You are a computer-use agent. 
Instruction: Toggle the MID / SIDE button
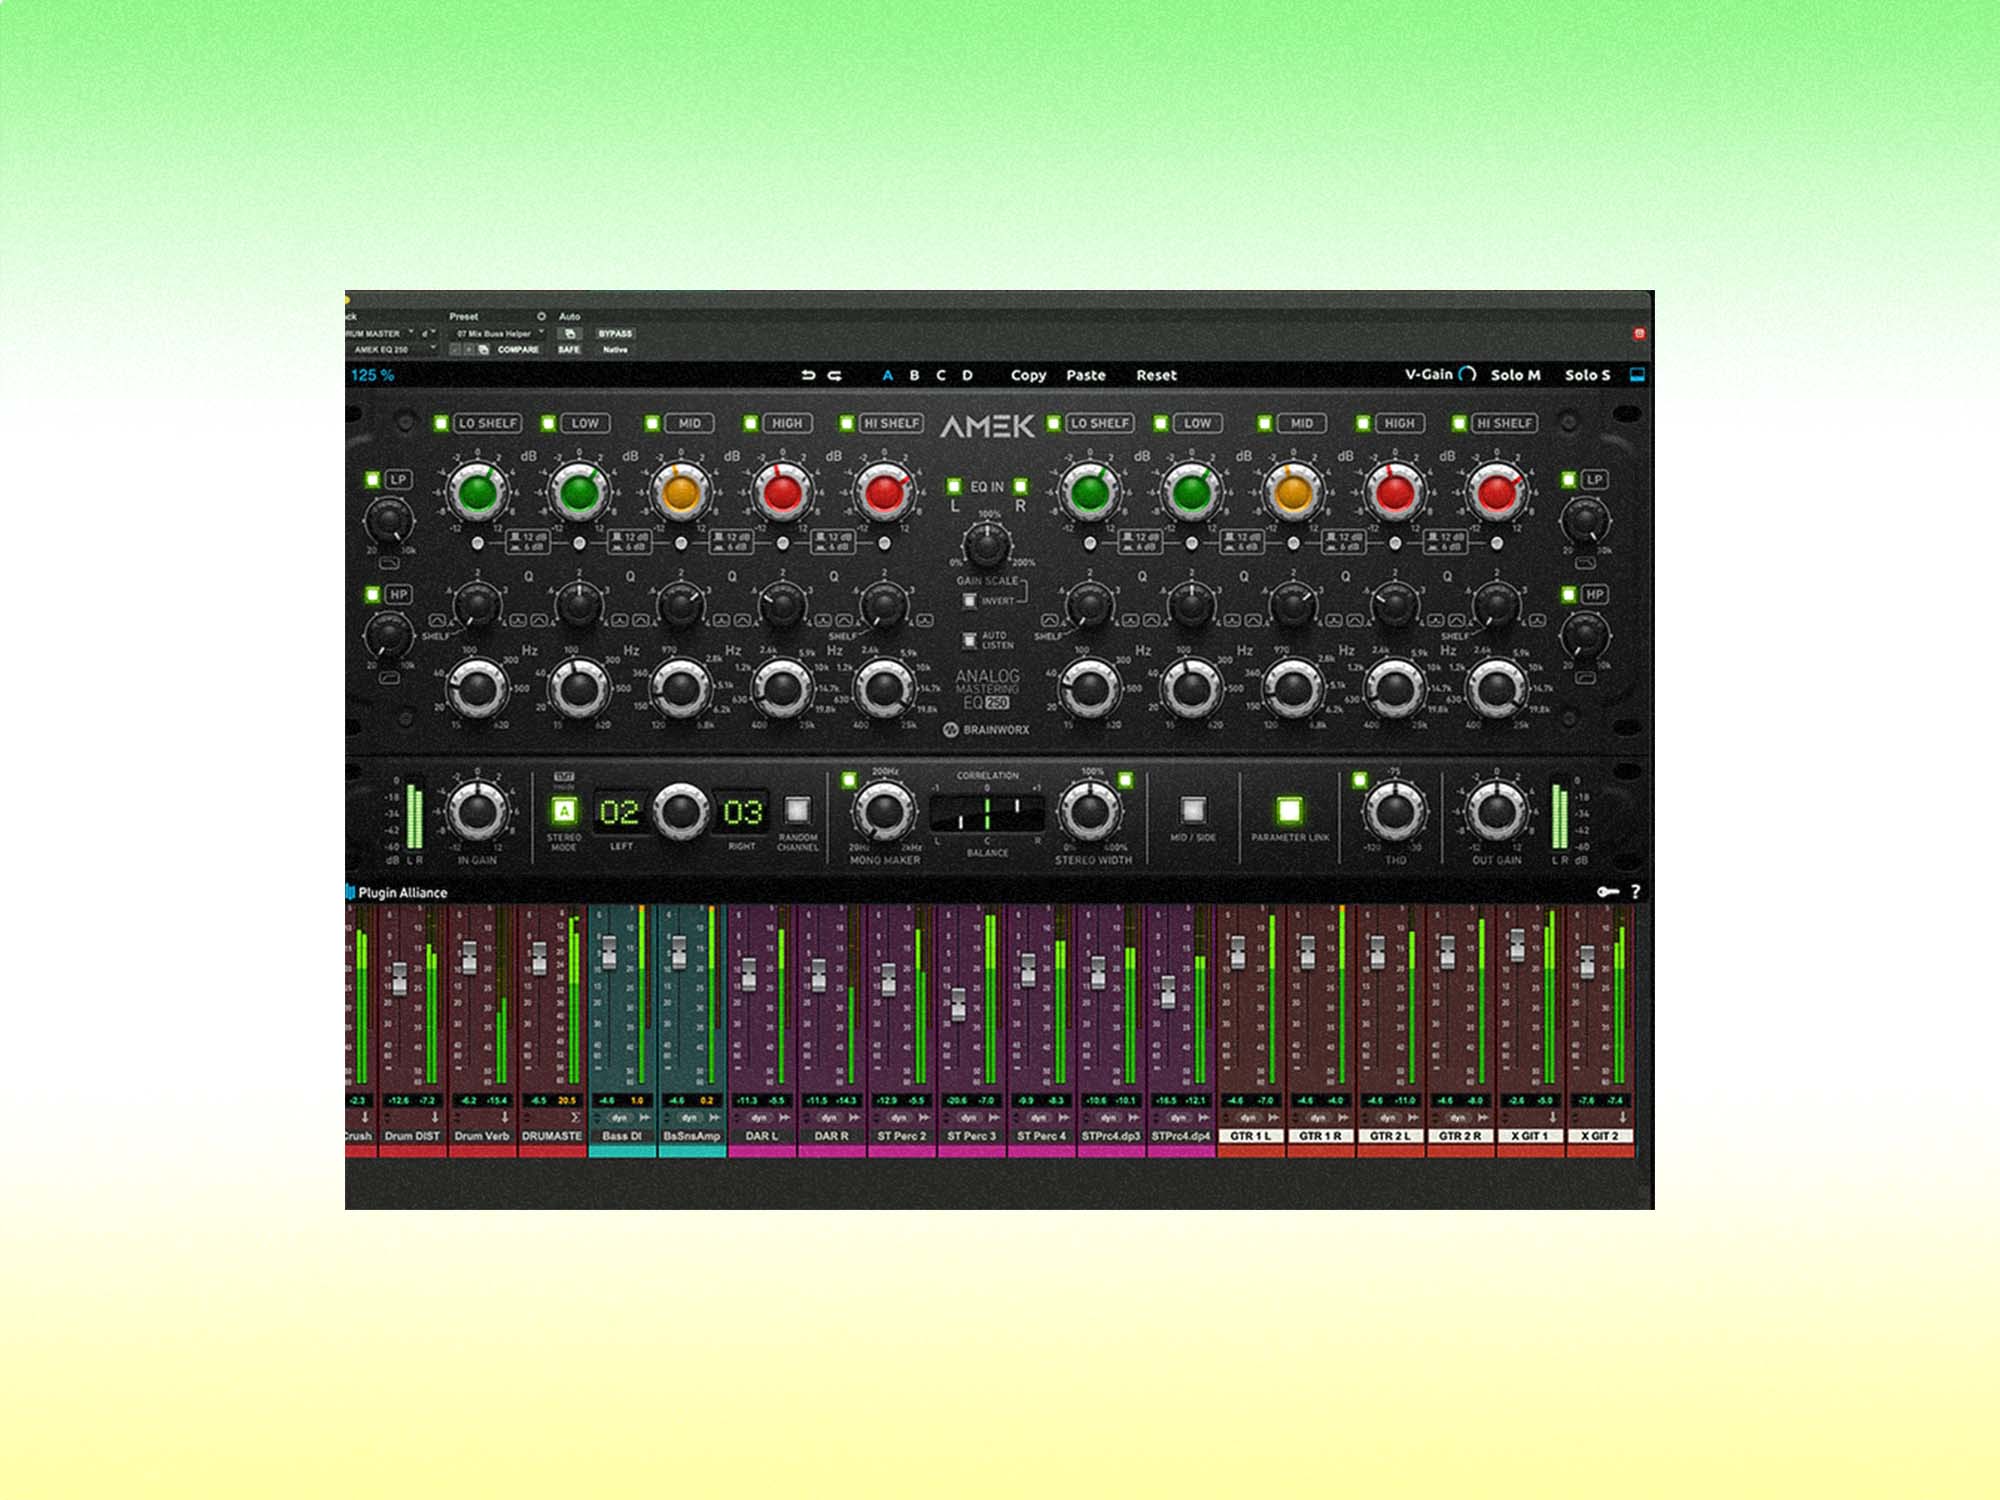tap(1192, 809)
